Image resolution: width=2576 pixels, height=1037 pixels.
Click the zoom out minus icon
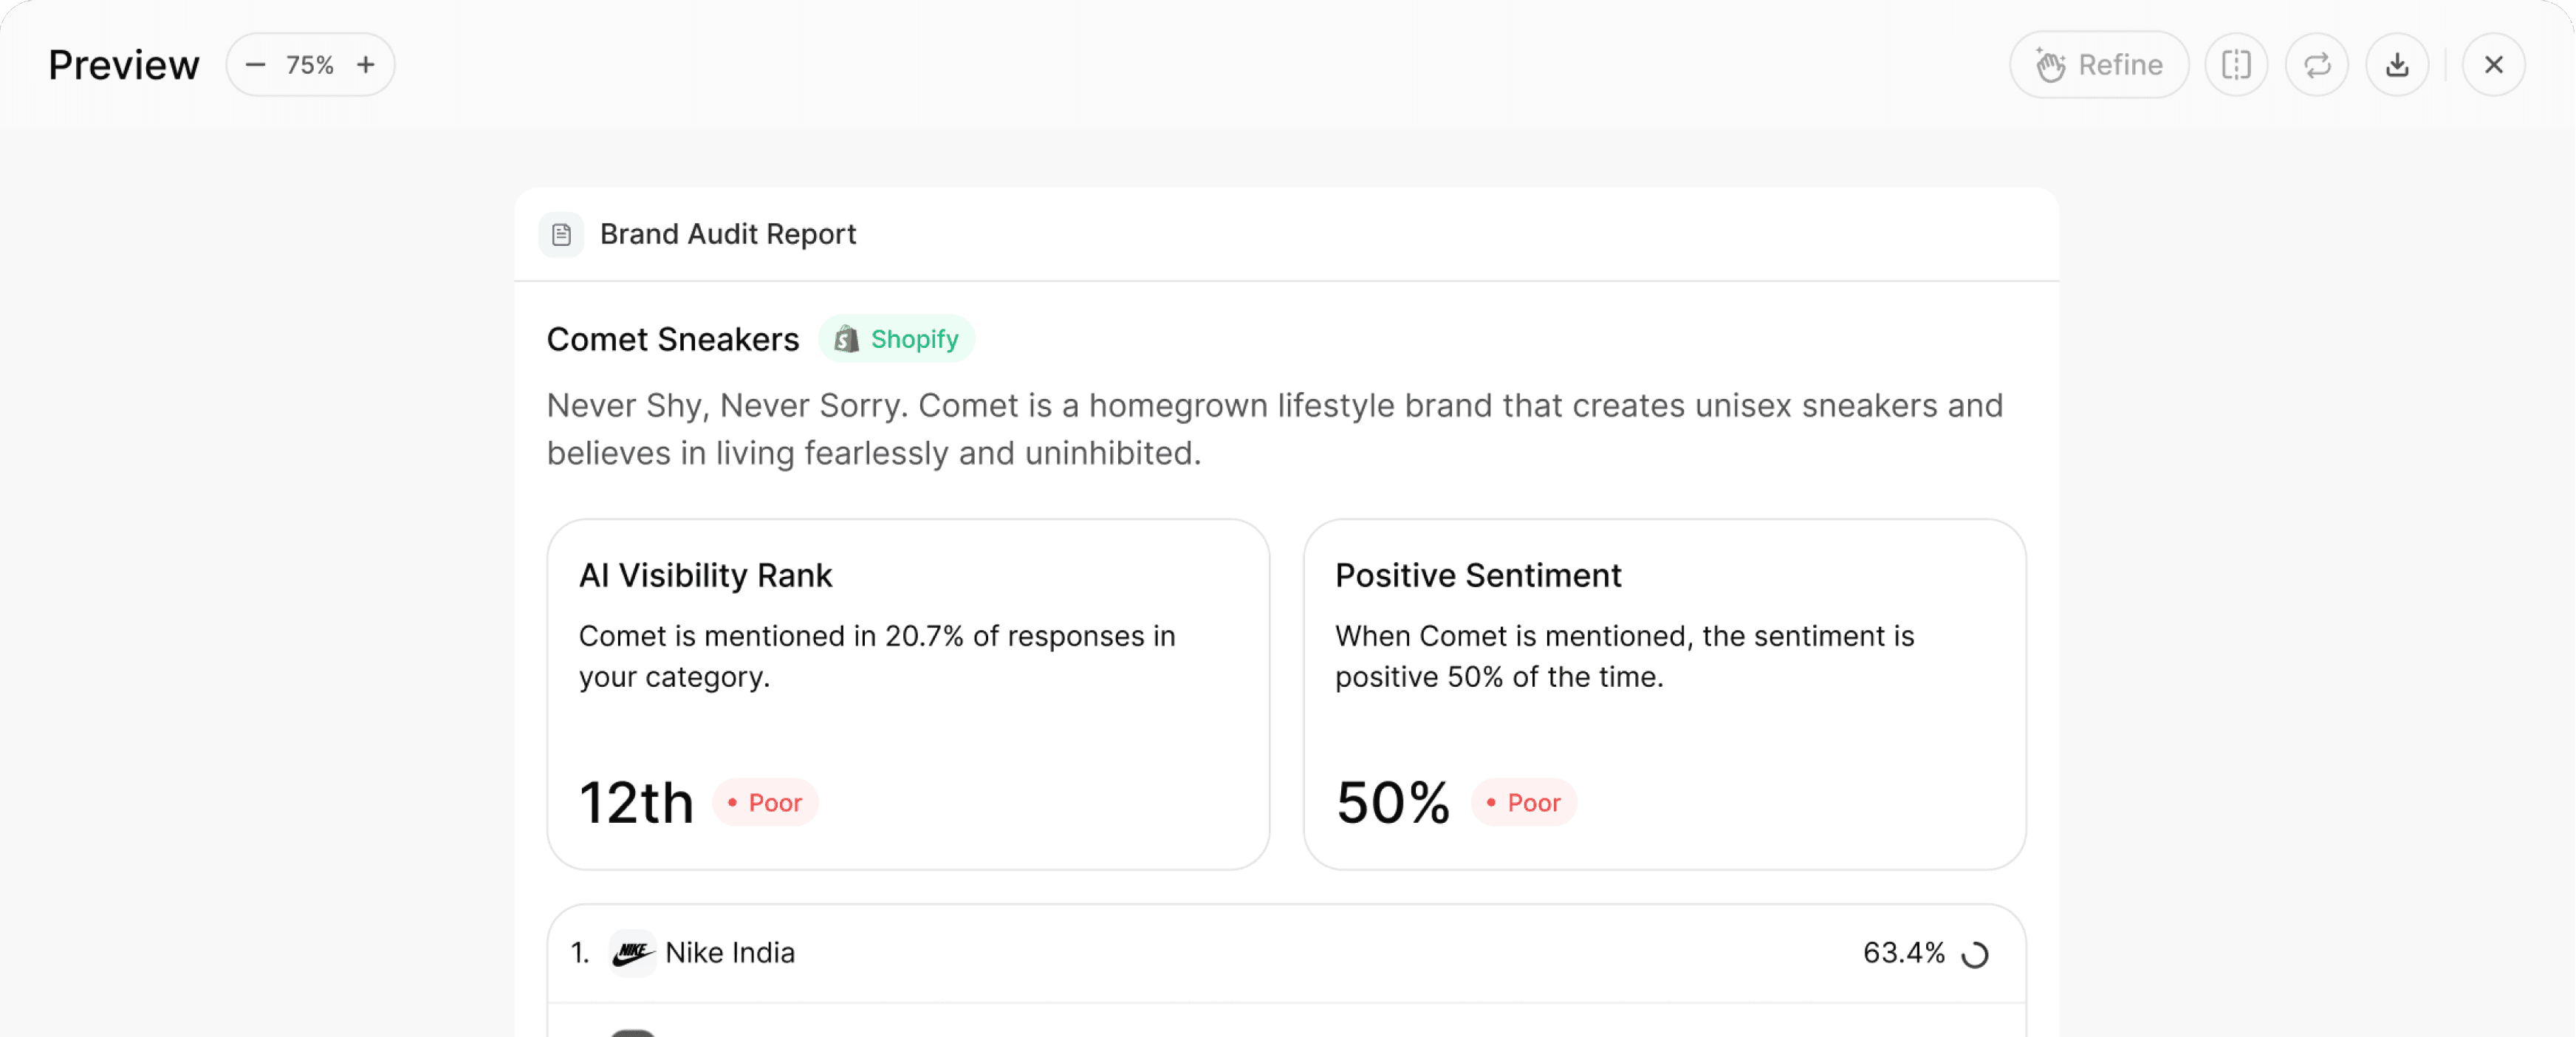pyautogui.click(x=255, y=65)
